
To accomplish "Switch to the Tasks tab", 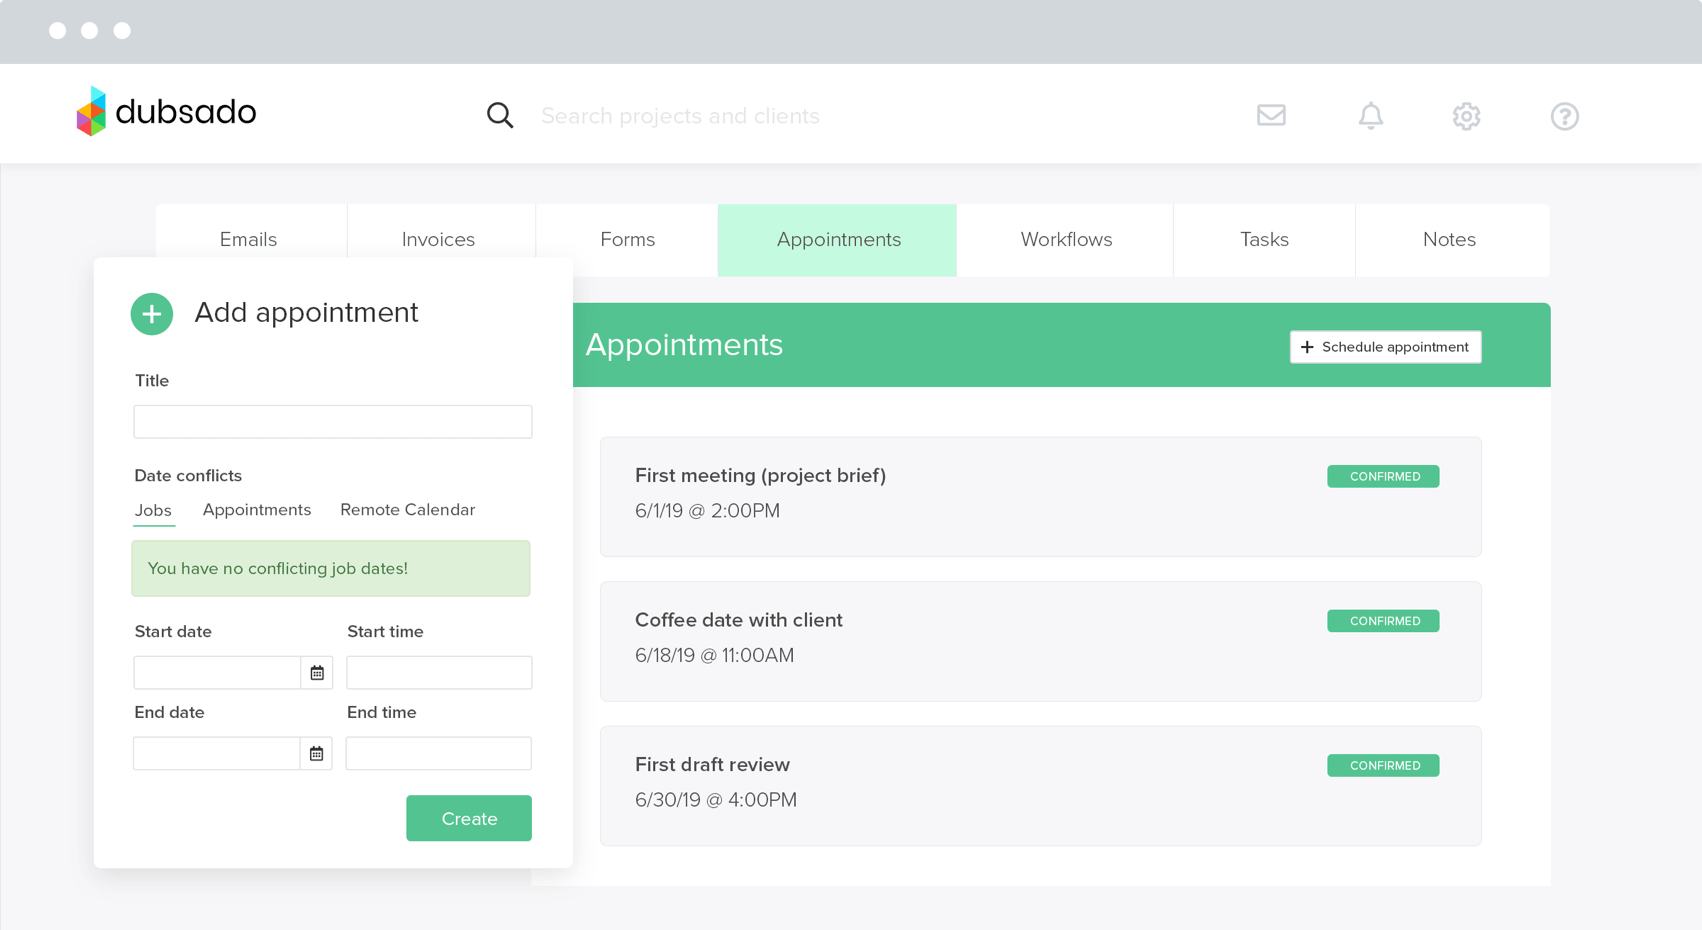I will (x=1264, y=240).
